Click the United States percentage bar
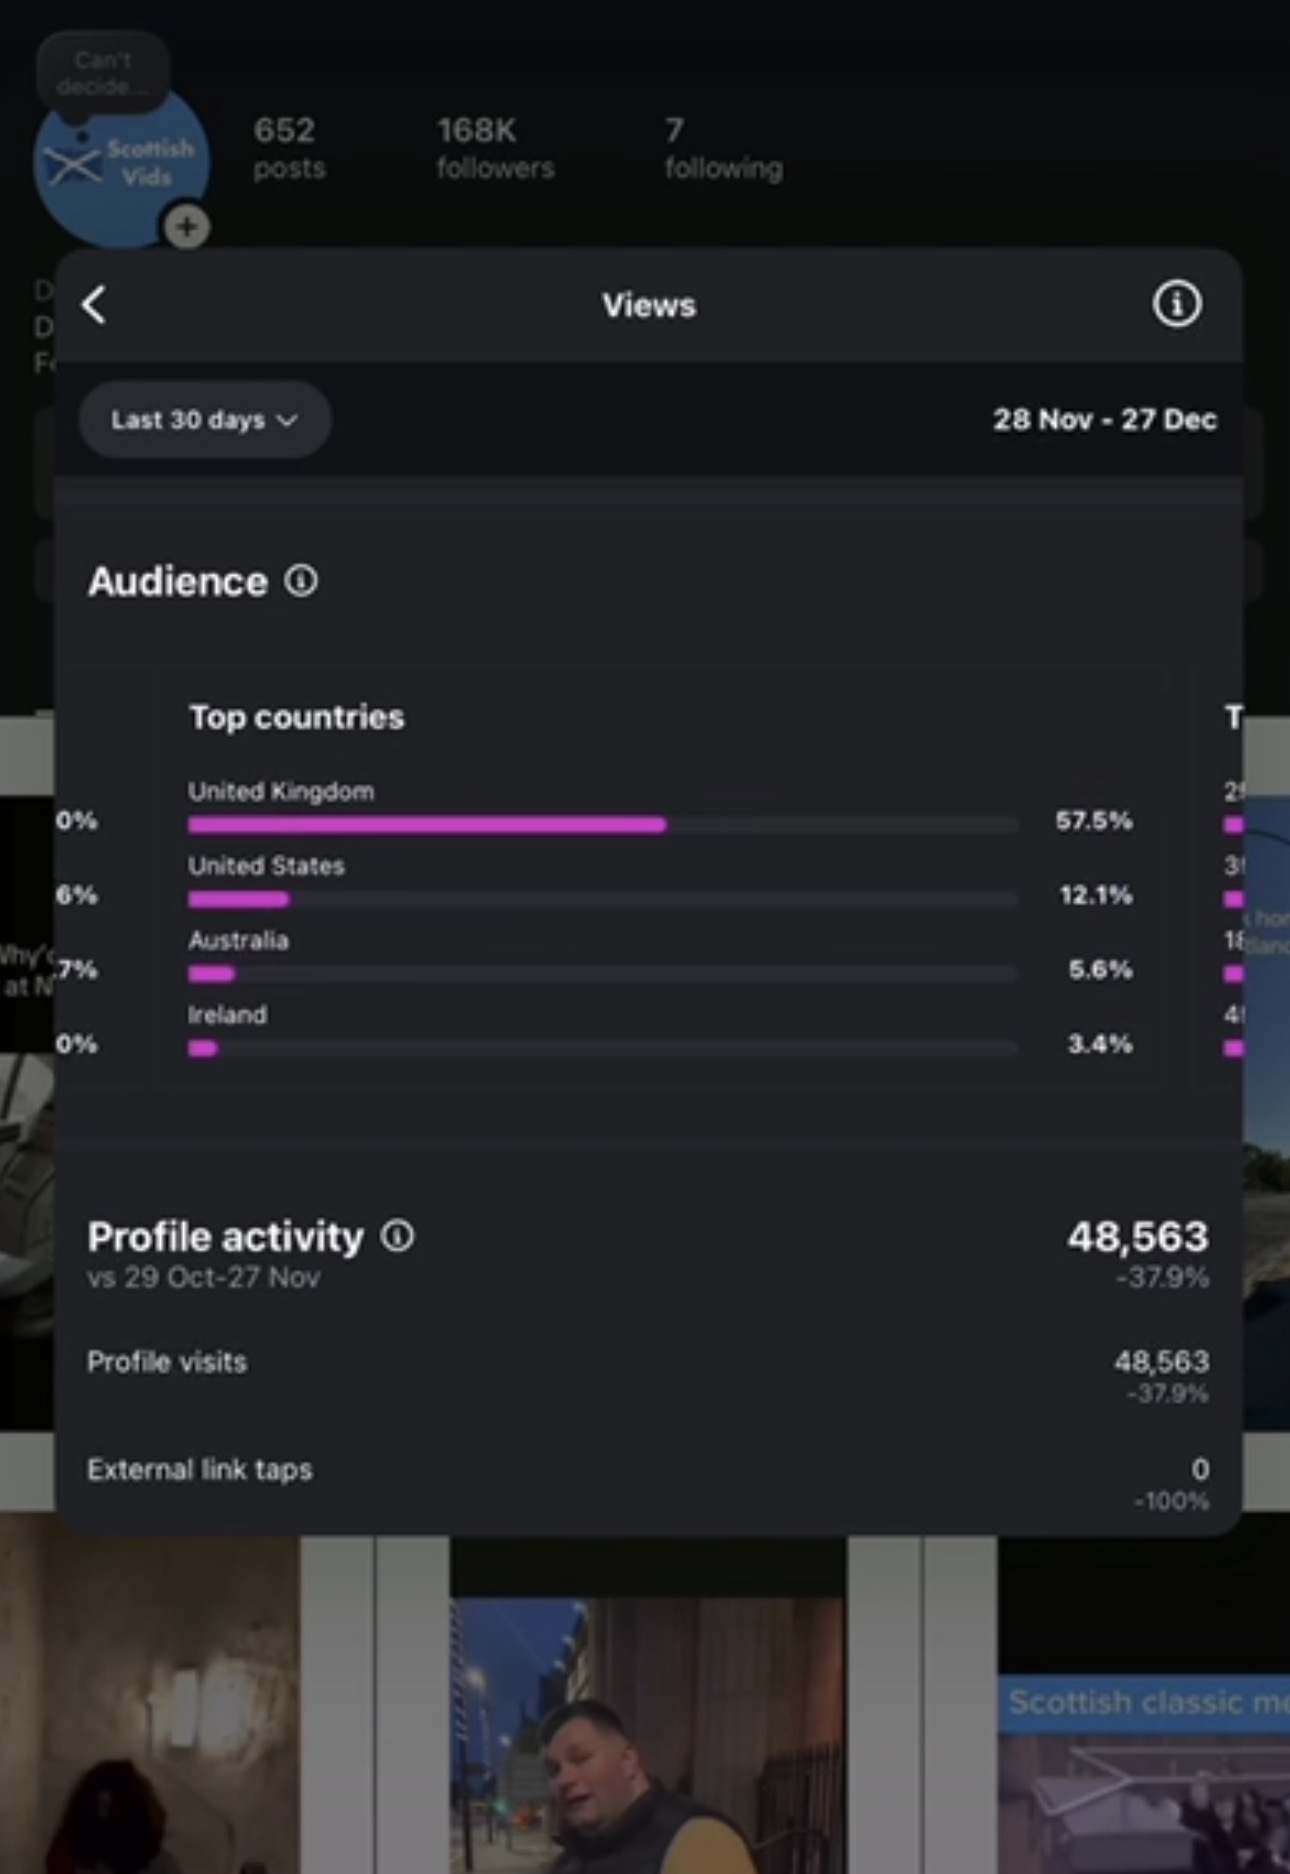This screenshot has height=1874, width=1290. (602, 899)
